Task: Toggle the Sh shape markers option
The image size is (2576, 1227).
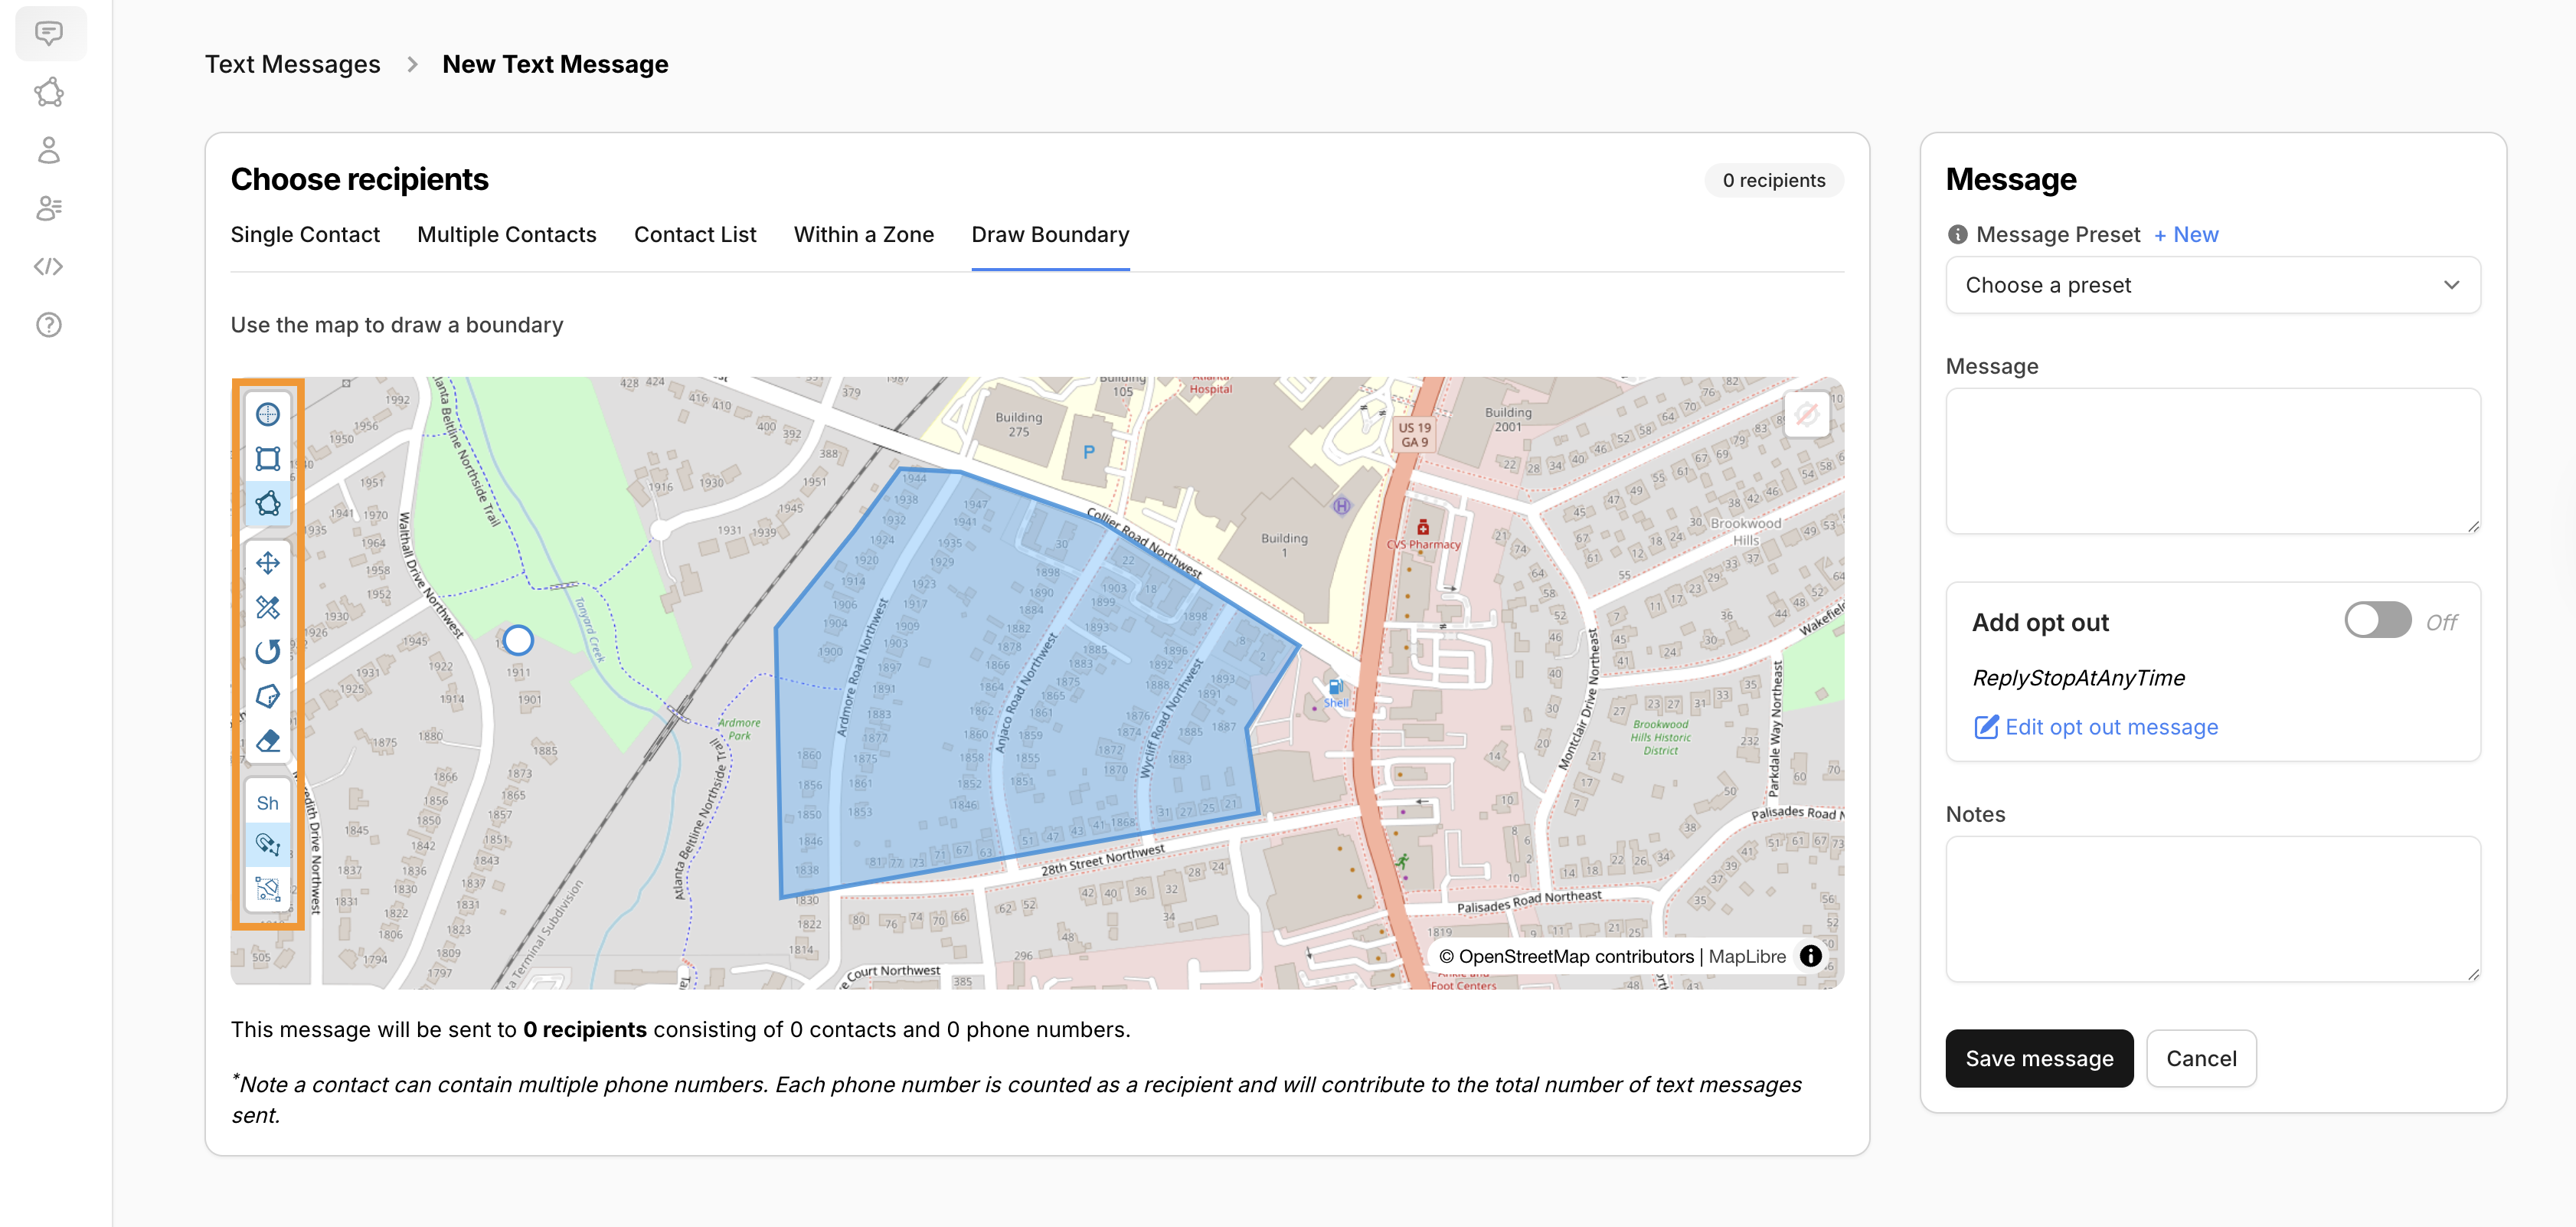Action: pyautogui.click(x=267, y=803)
